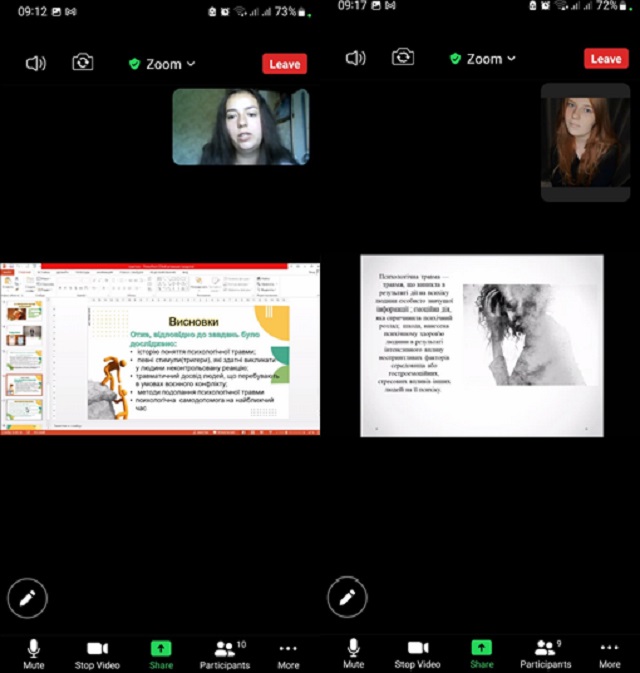
Task: Open annotation pencil in the right screen
Action: (347, 598)
